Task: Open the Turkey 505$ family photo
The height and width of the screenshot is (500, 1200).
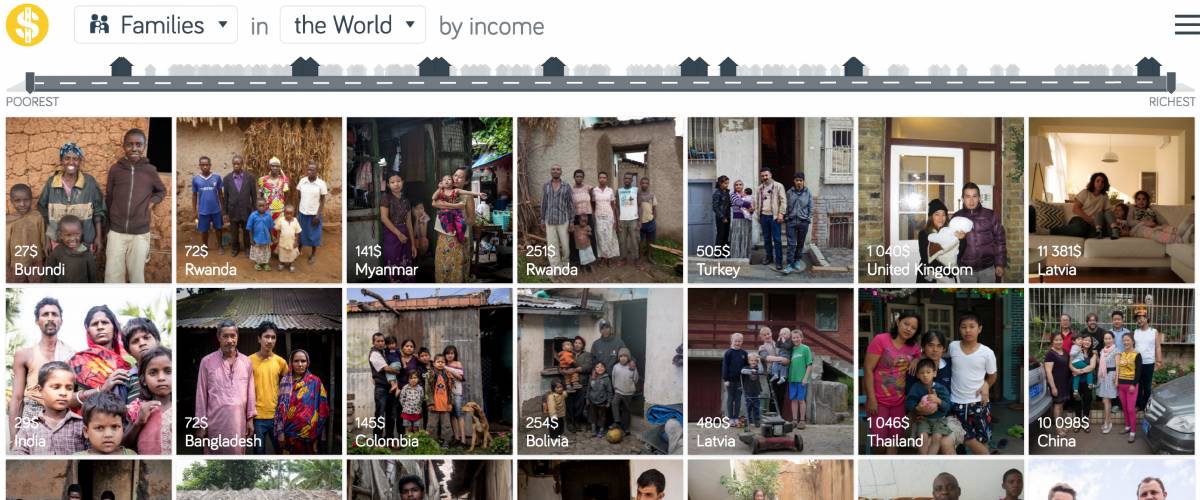Action: 771,200
